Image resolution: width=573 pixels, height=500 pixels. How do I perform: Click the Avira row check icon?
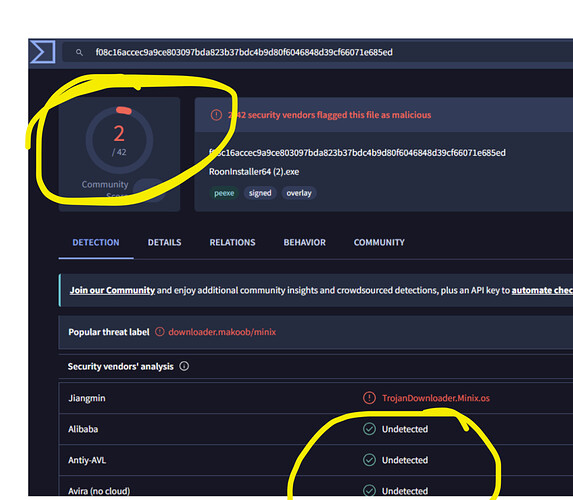point(369,490)
